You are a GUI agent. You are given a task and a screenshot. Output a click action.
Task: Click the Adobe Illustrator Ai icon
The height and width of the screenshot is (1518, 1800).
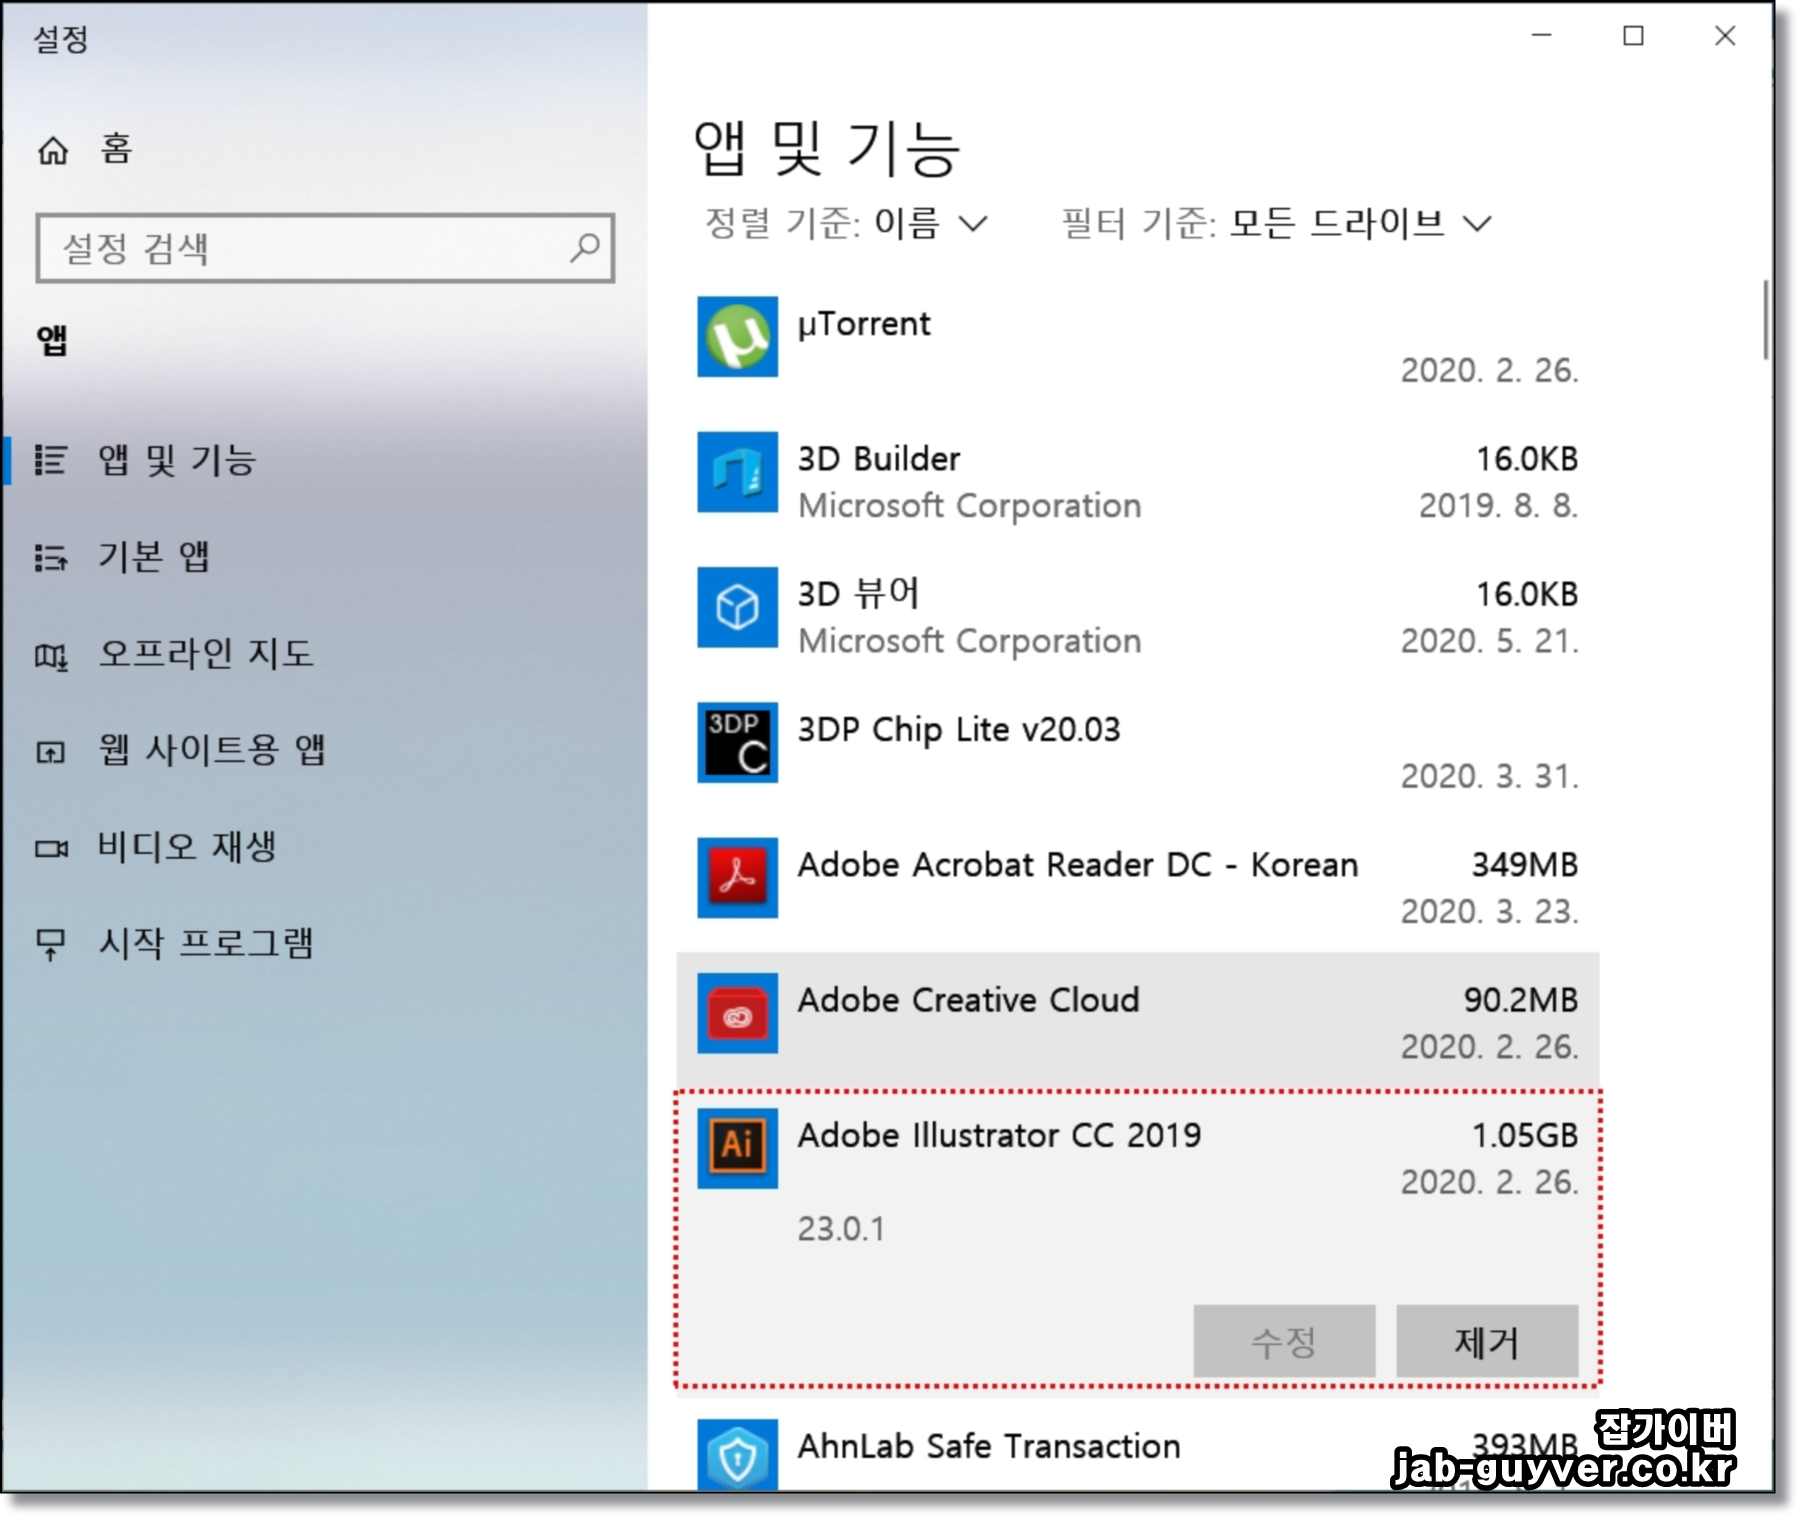pos(737,1148)
